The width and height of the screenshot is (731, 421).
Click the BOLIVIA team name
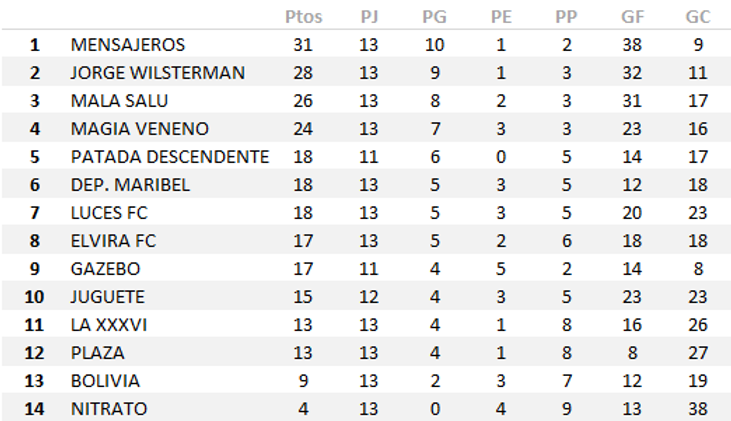[x=105, y=381]
